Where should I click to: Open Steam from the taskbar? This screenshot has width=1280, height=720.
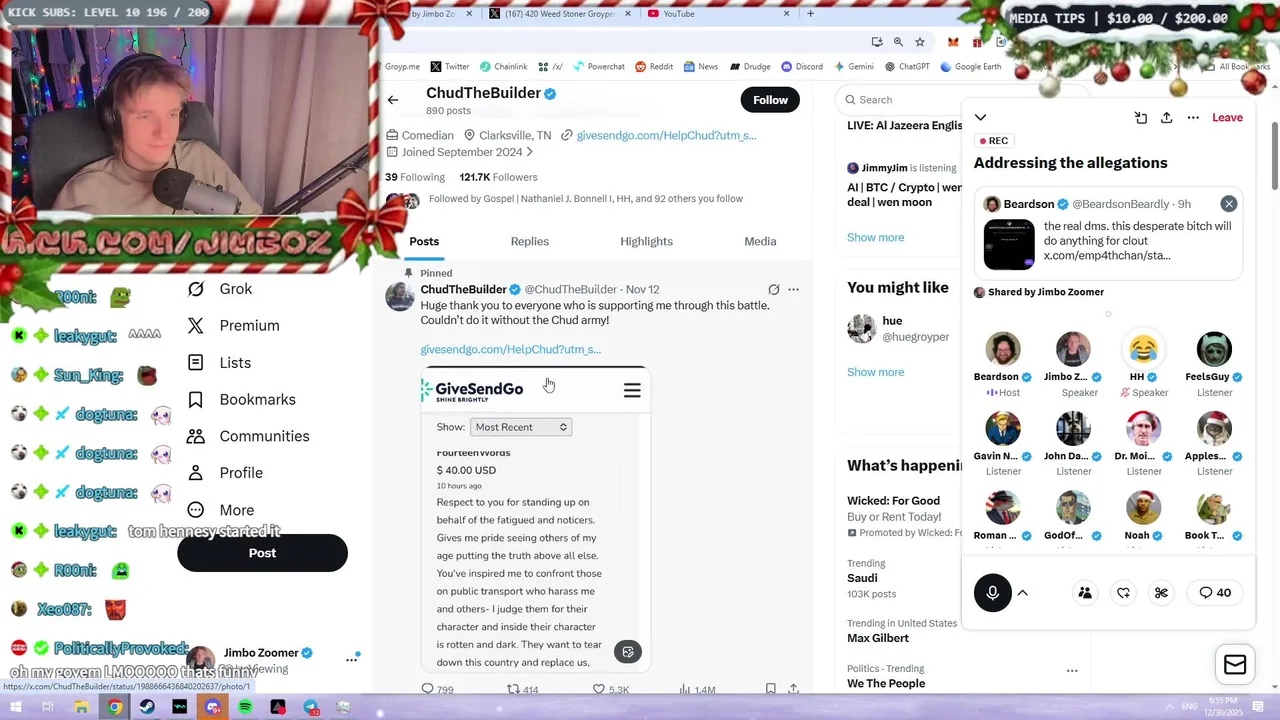[147, 708]
